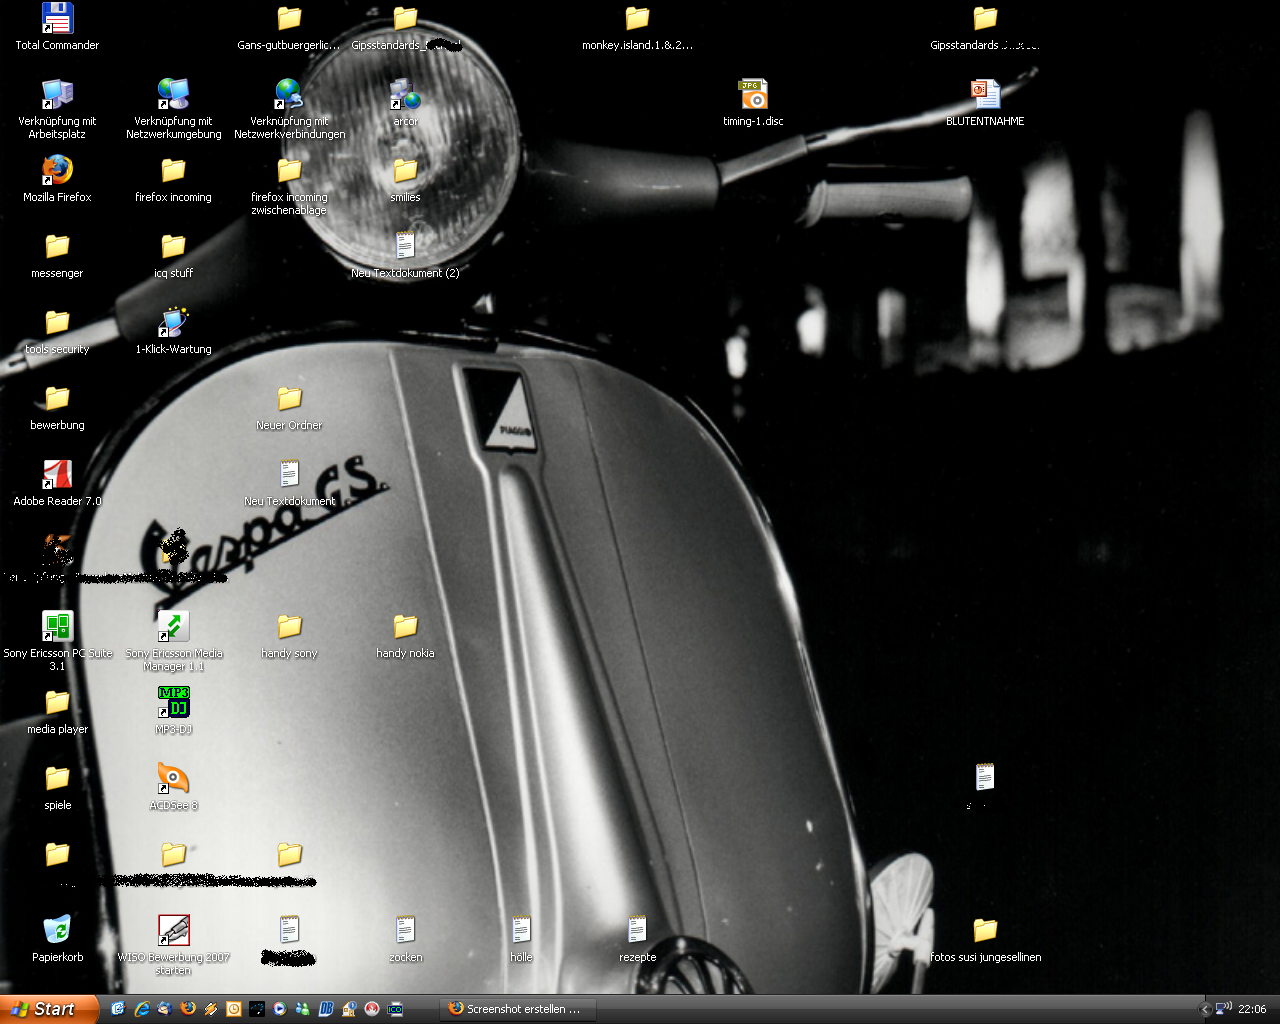Select the Papierkorb recycle bin
1280x1024 pixels.
pos(57,931)
